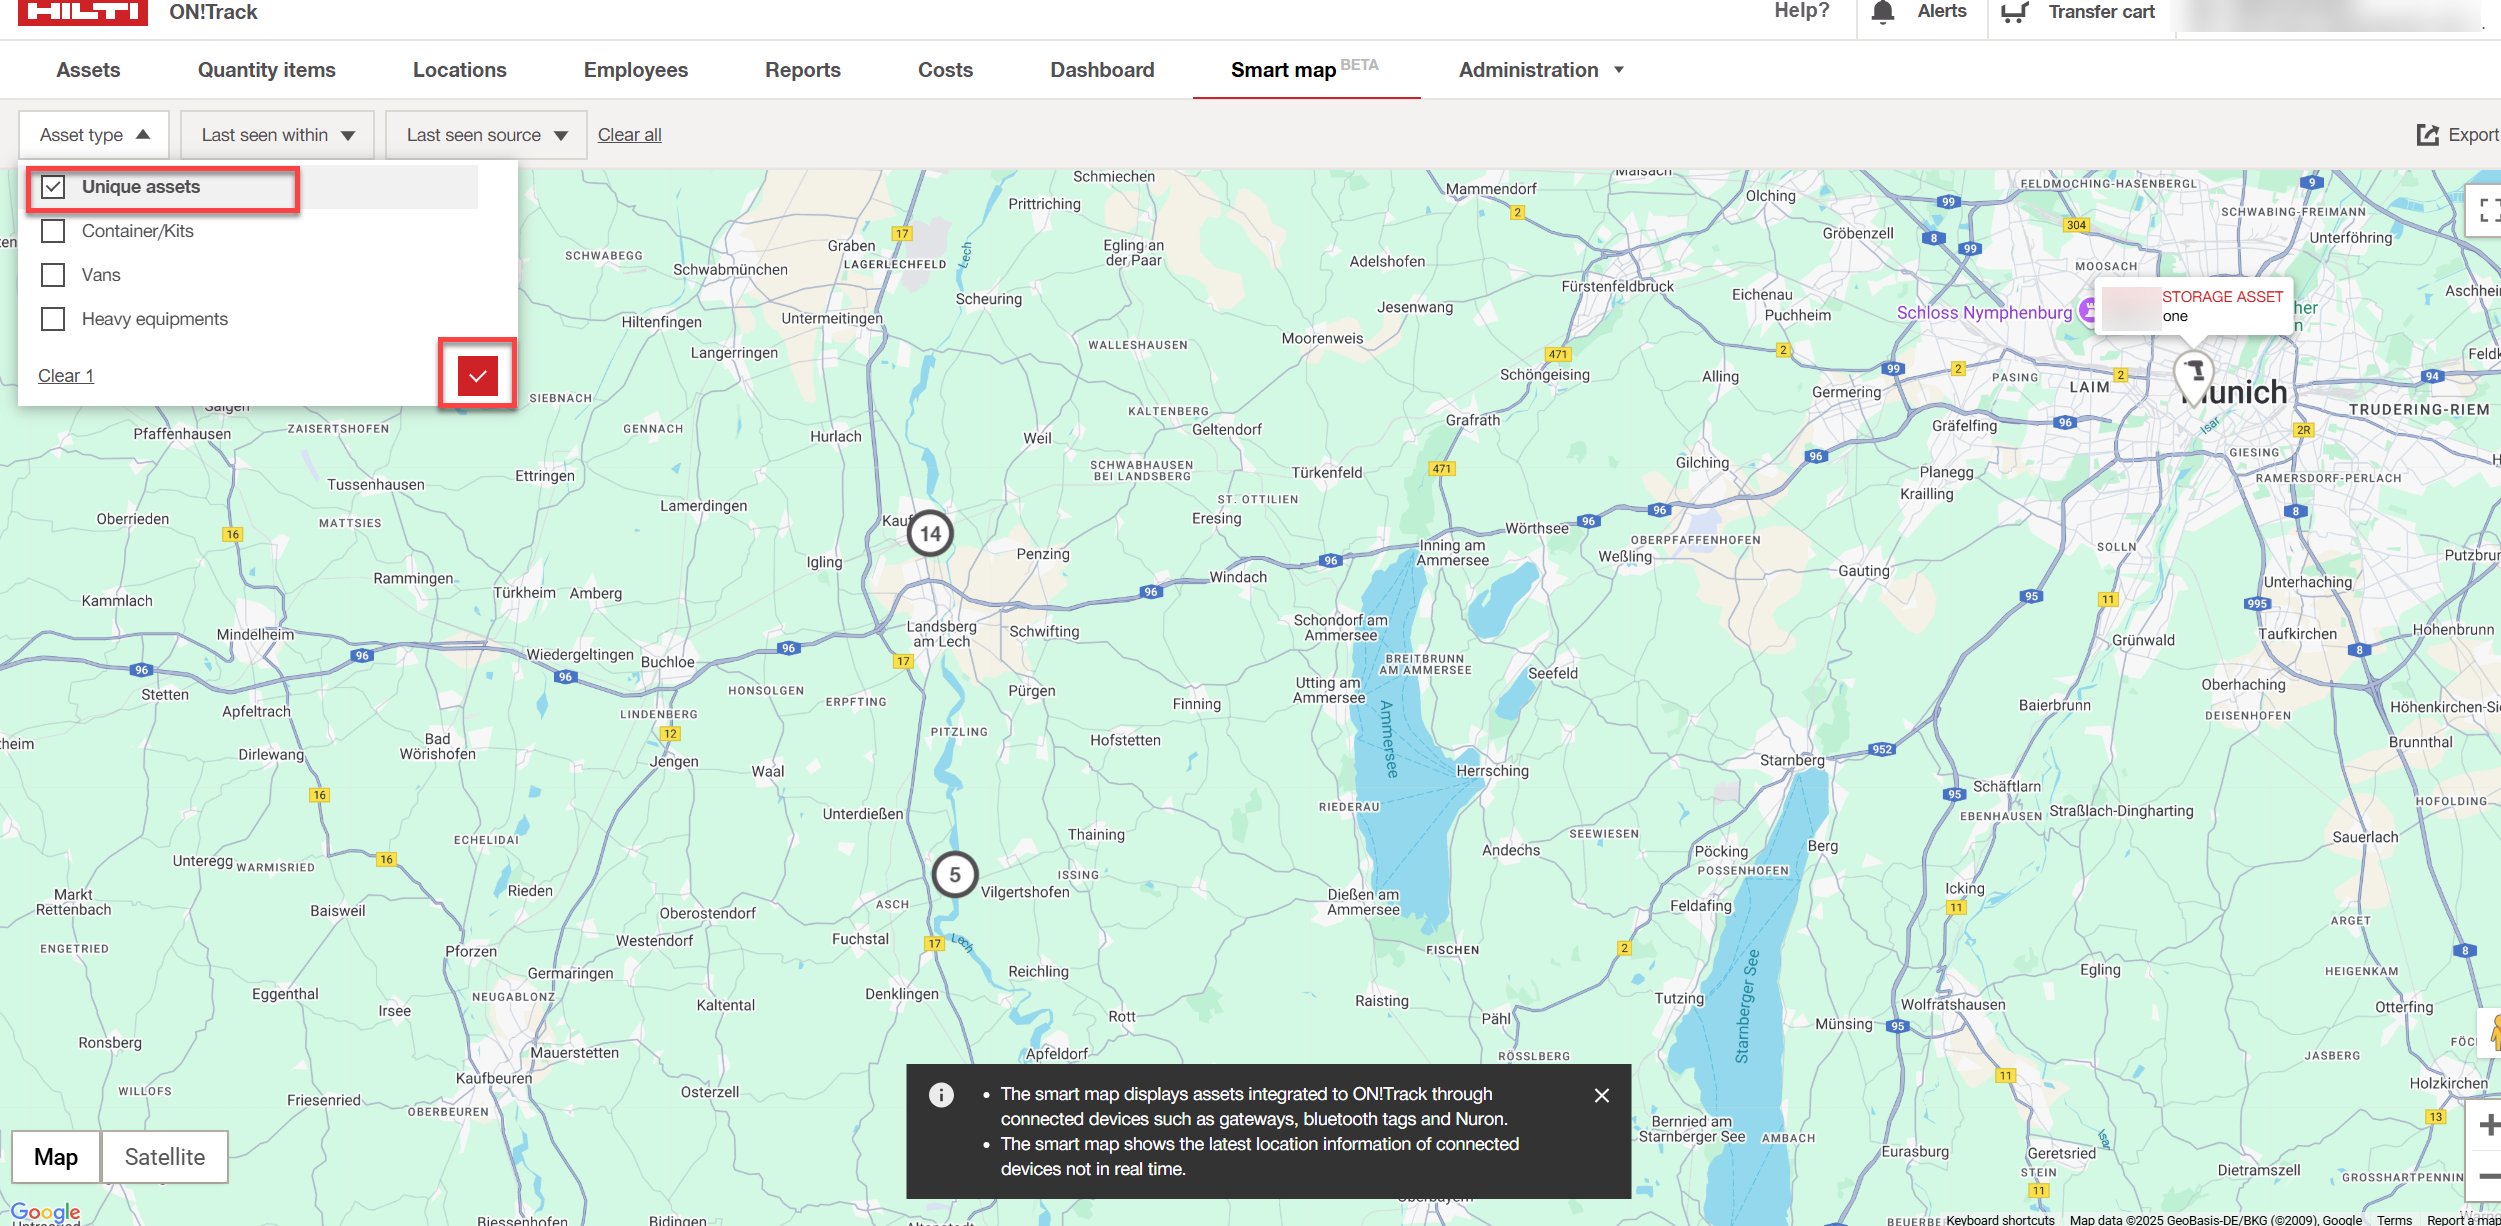Click the info icon in the banner
Viewport: 2501px width, 1226px height.
941,1095
